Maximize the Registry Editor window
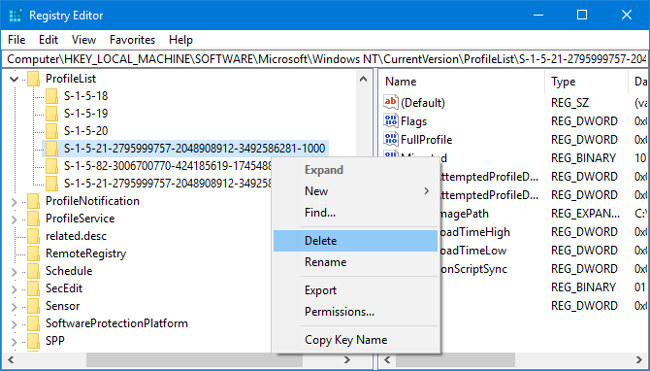Image resolution: width=650 pixels, height=371 pixels. pyautogui.click(x=582, y=15)
